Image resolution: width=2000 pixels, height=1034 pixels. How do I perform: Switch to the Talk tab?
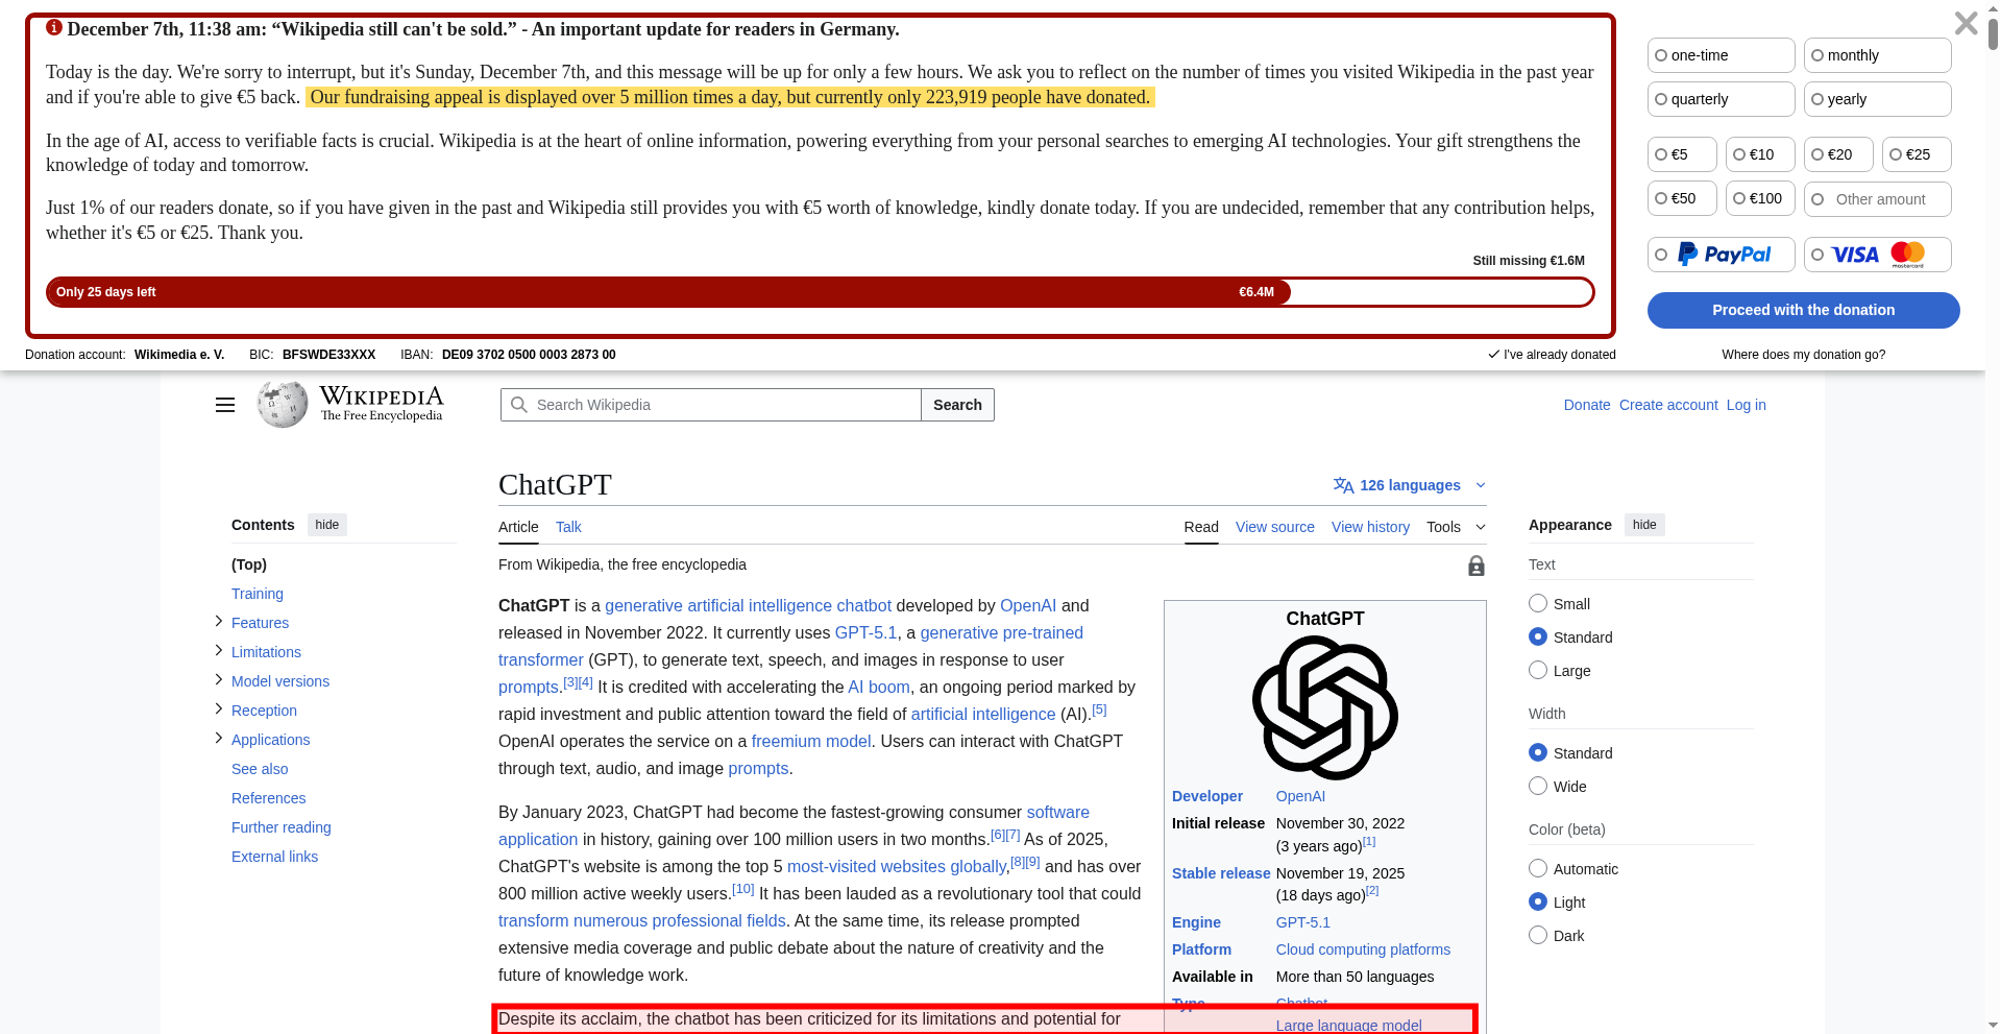pyautogui.click(x=568, y=527)
